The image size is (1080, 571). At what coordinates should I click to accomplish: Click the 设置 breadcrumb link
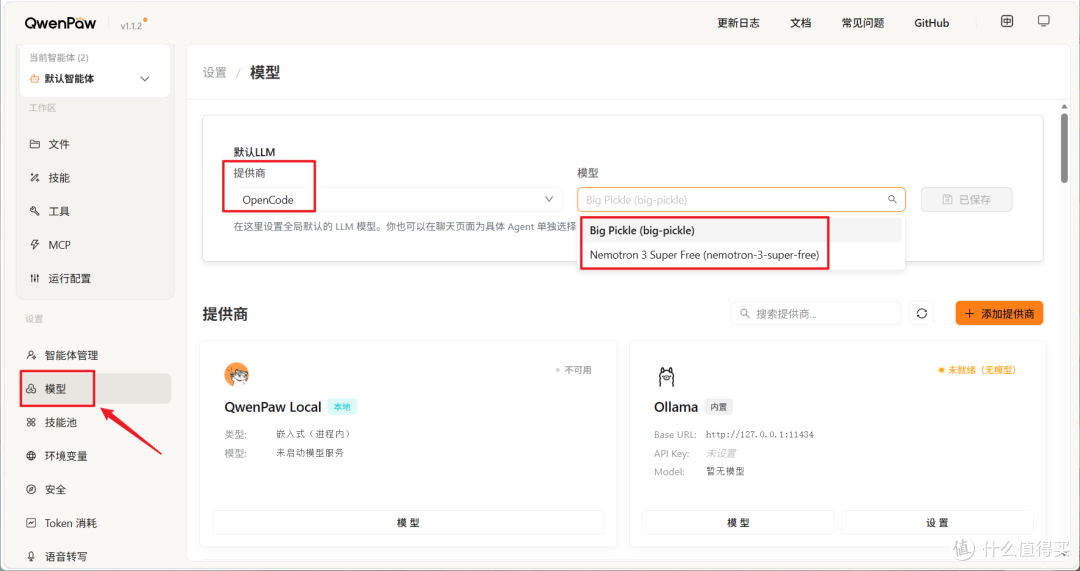[214, 72]
